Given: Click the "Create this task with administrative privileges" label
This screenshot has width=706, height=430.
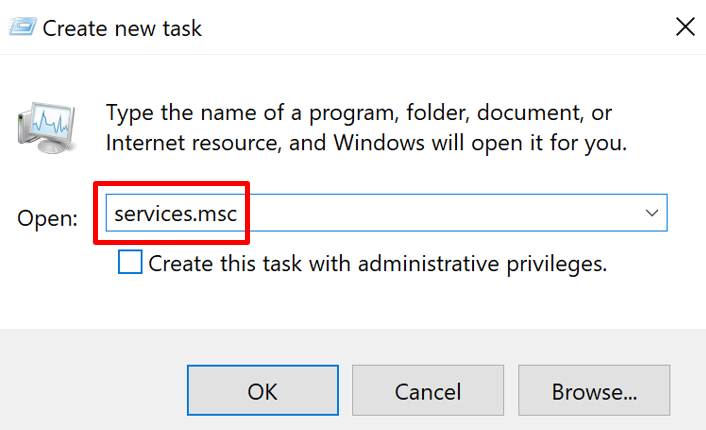Looking at the screenshot, I should (377, 264).
